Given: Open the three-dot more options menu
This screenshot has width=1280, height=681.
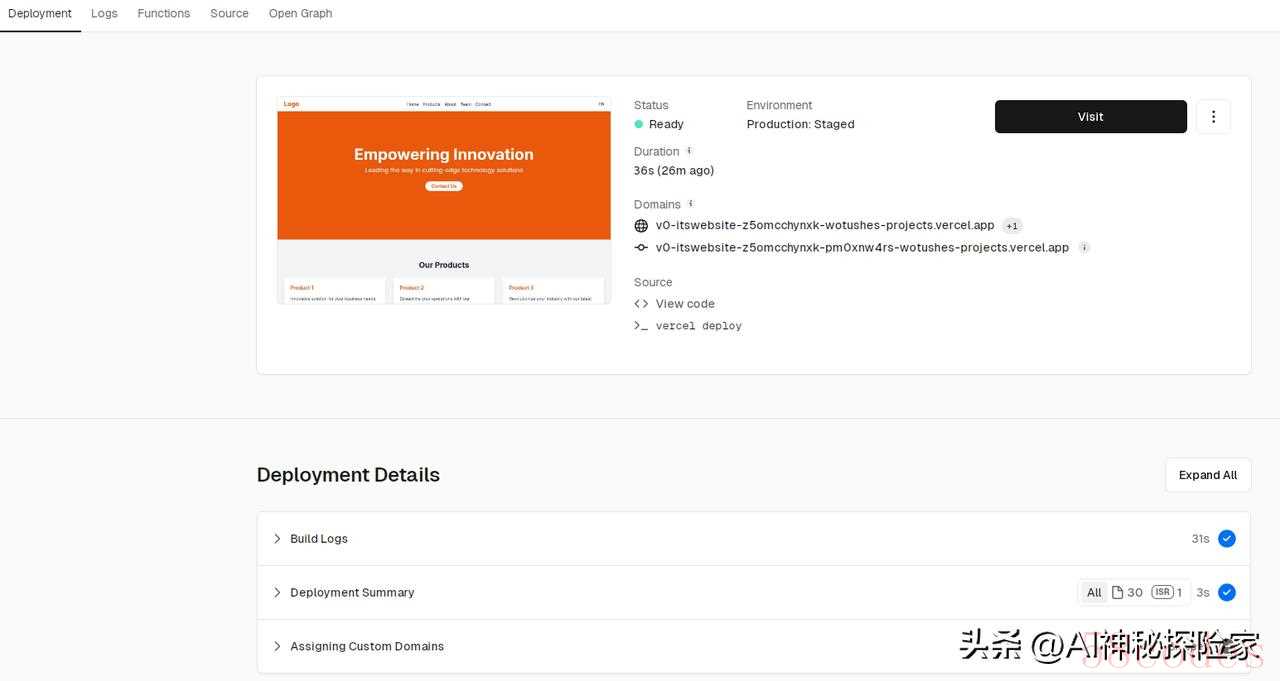Looking at the screenshot, I should [1213, 117].
